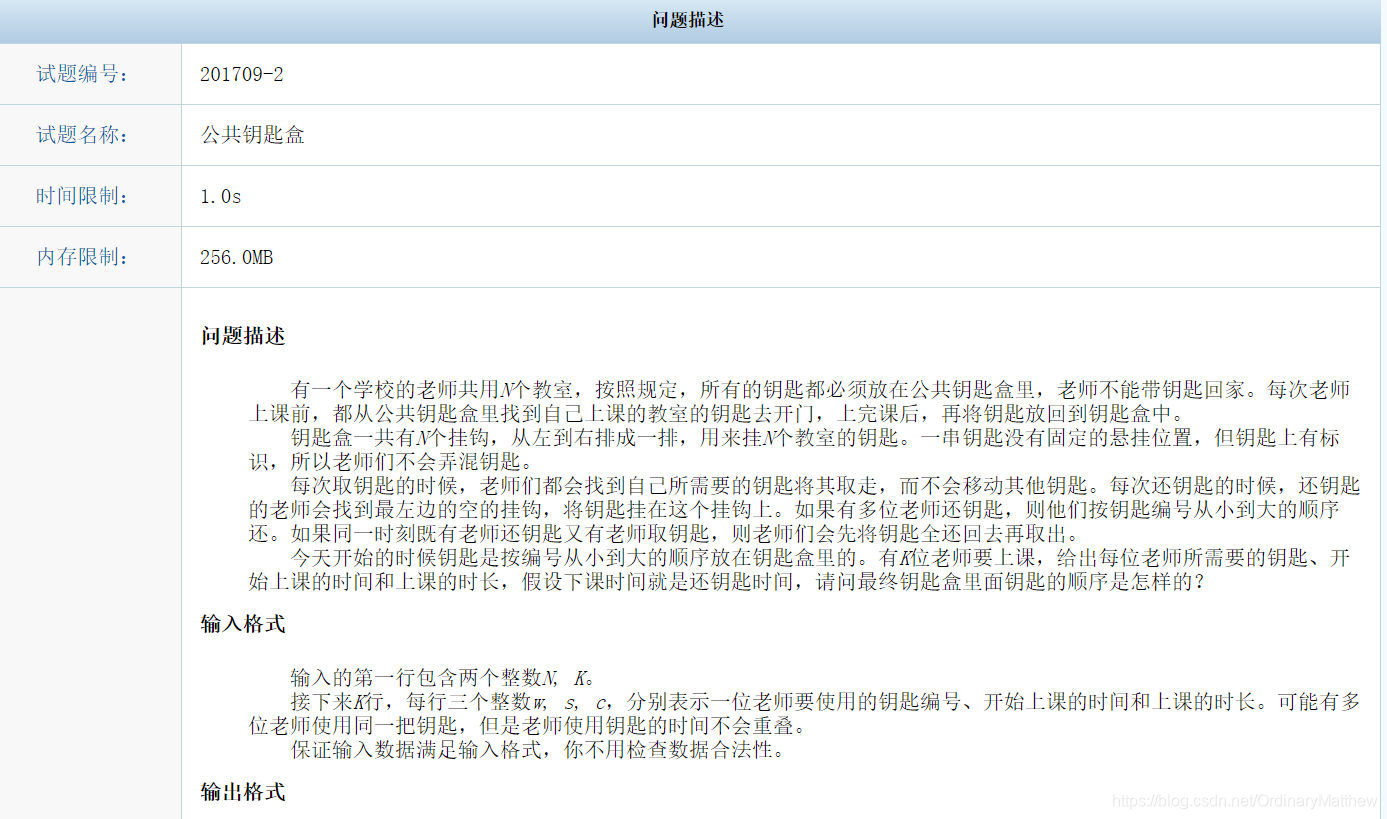Select the 内存限制 label

[x=83, y=257]
